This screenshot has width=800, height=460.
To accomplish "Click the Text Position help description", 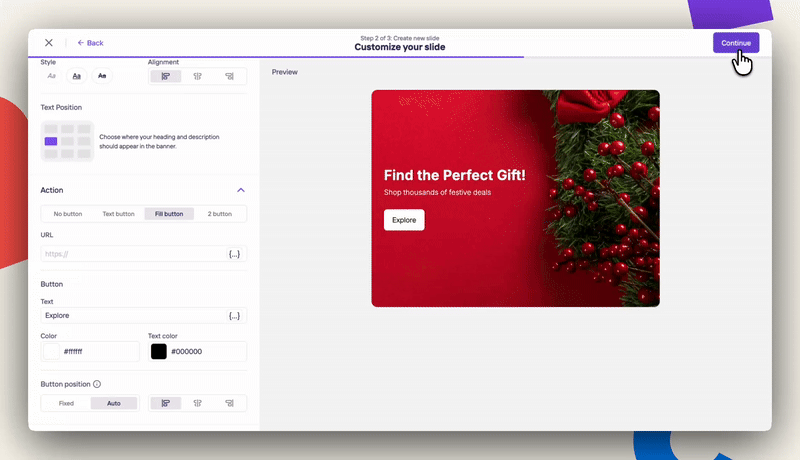I will [159, 142].
